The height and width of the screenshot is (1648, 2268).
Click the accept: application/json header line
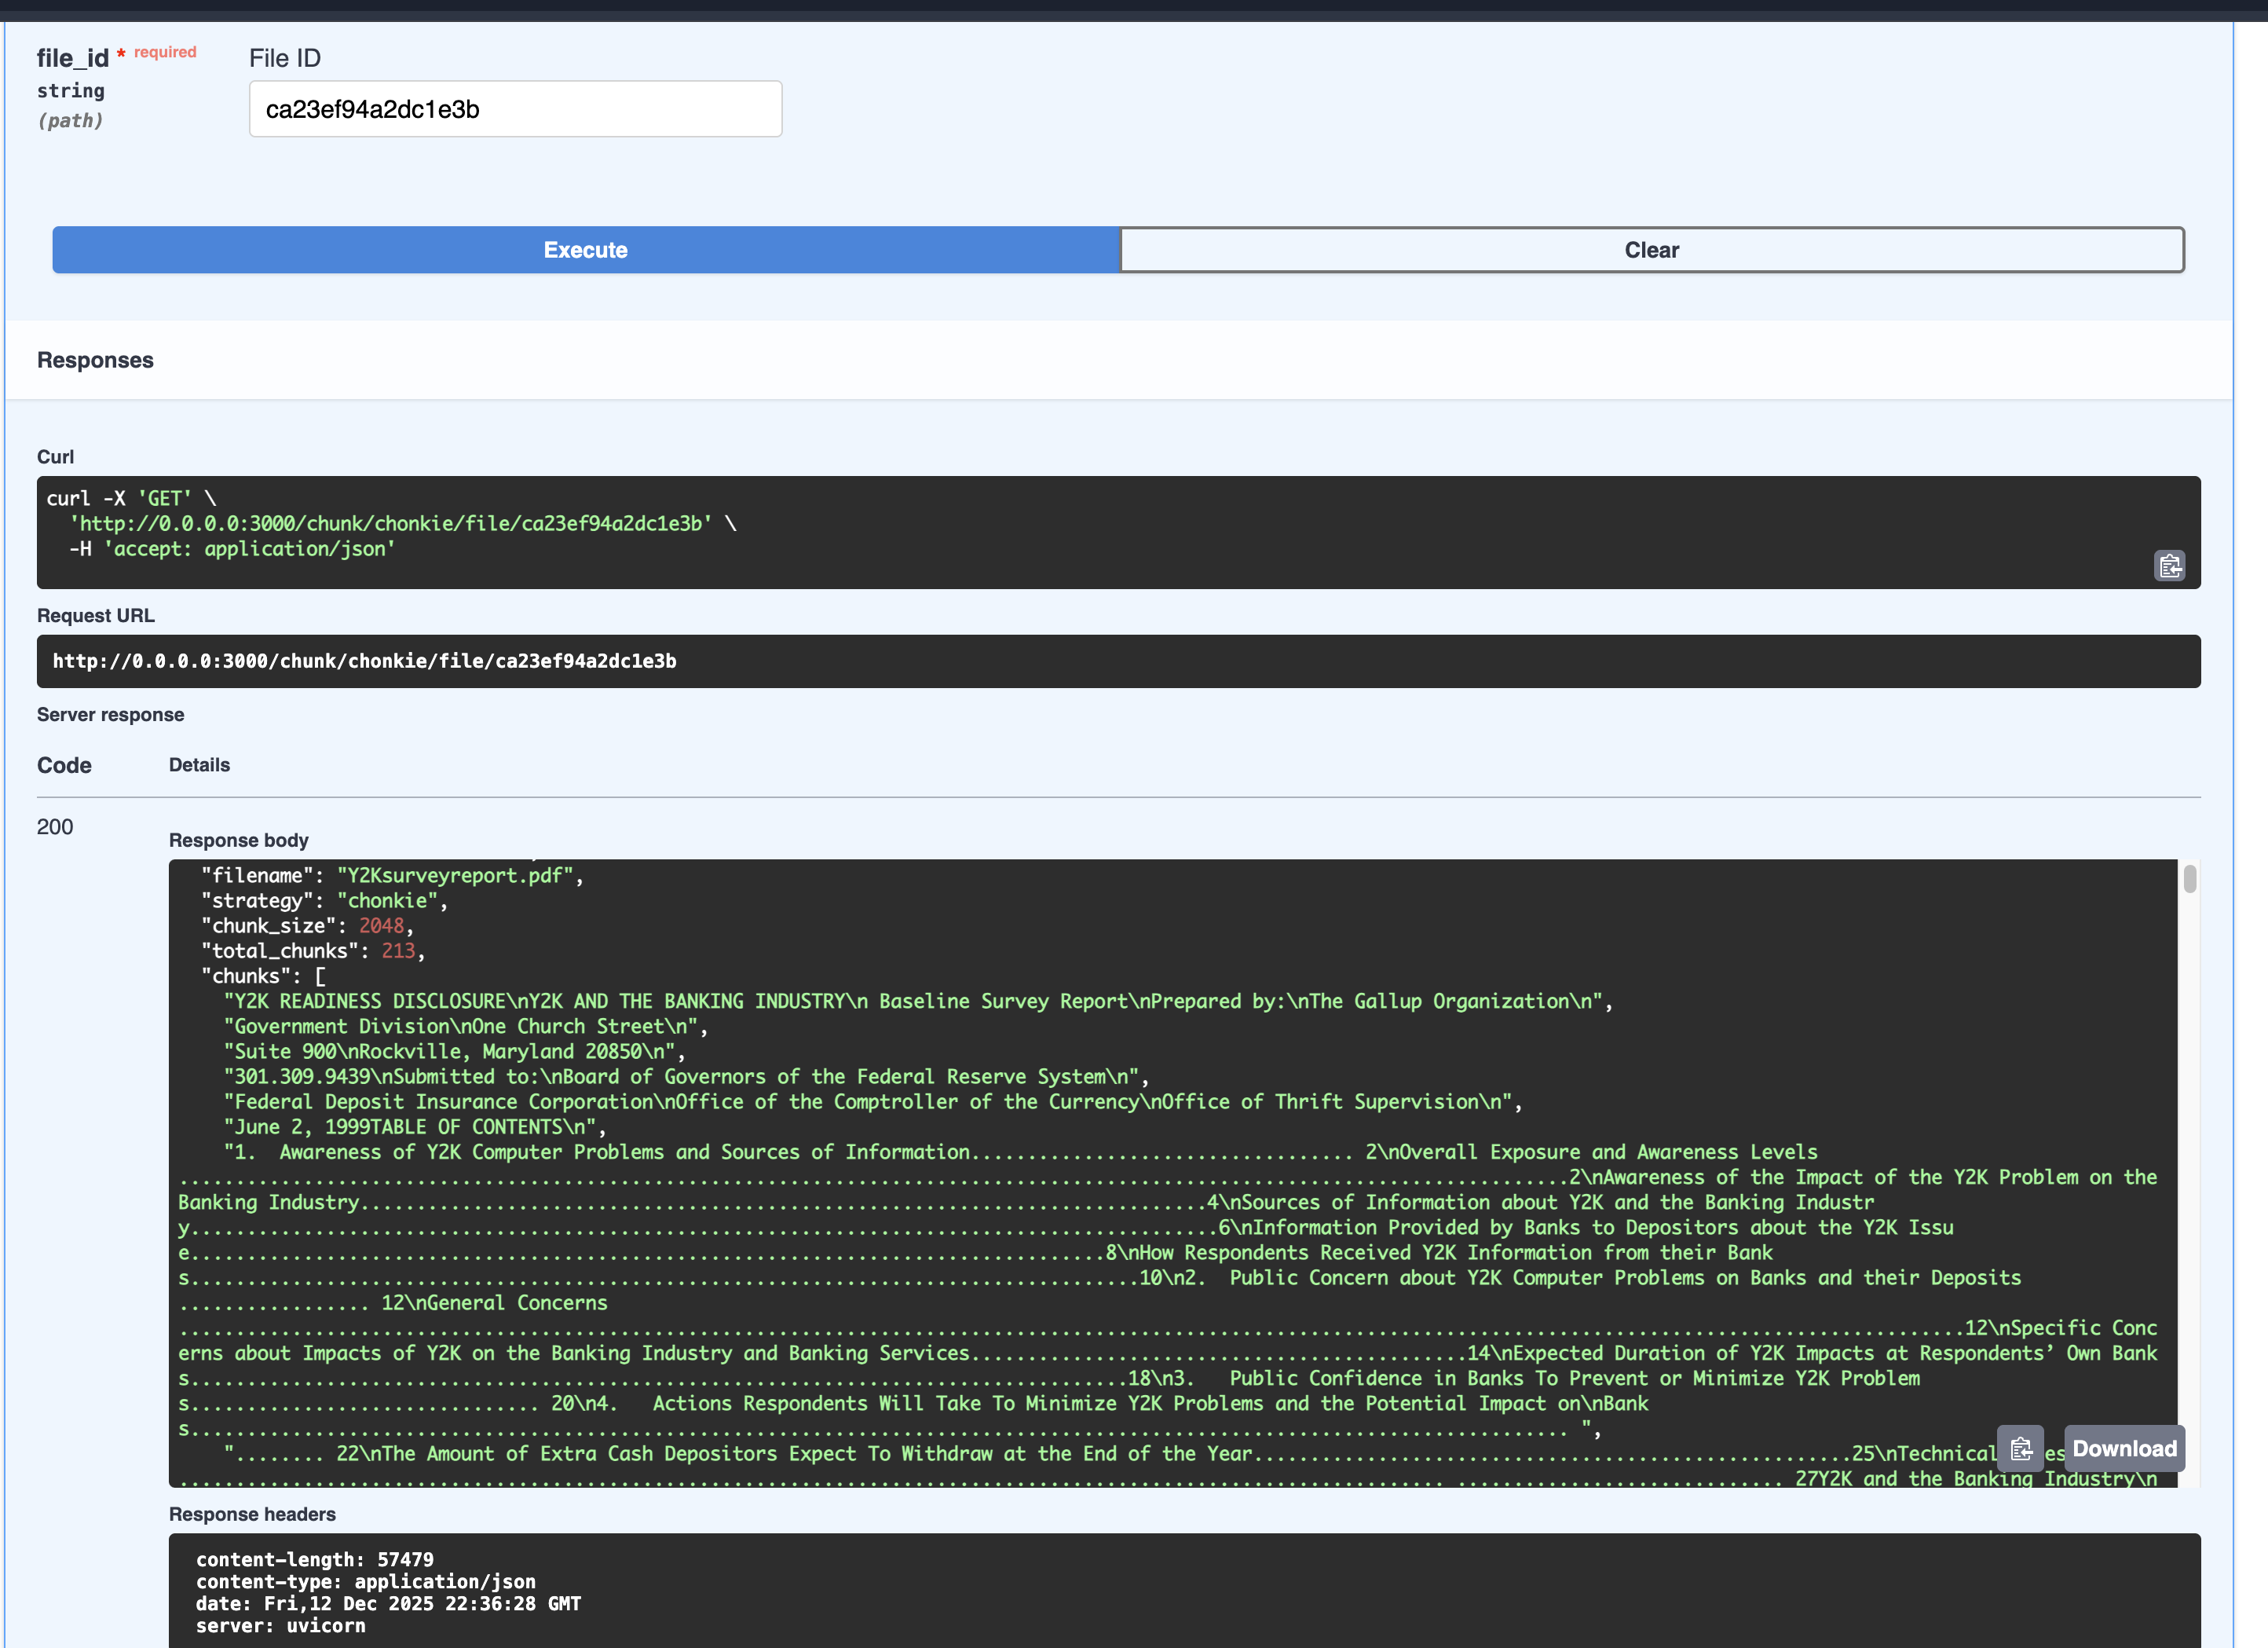(250, 549)
